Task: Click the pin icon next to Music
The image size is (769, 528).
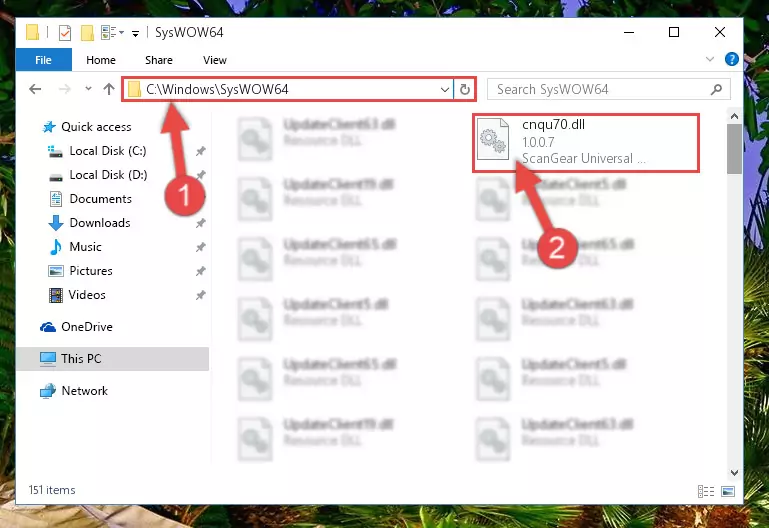Action: (201, 248)
